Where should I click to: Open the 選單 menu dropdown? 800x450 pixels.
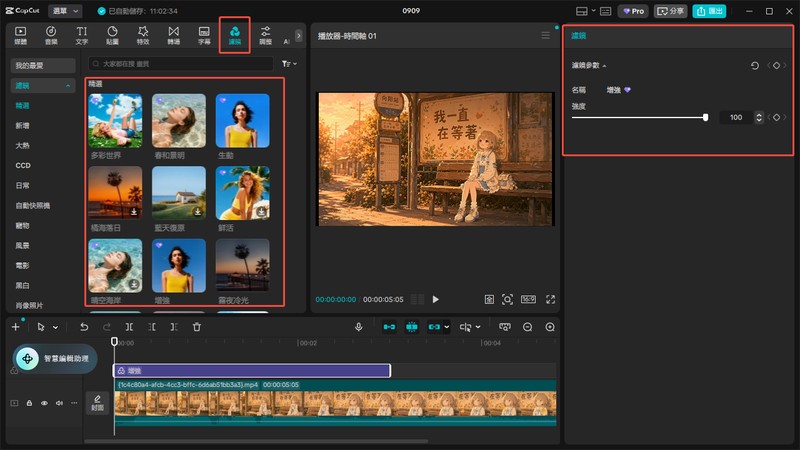tap(65, 11)
